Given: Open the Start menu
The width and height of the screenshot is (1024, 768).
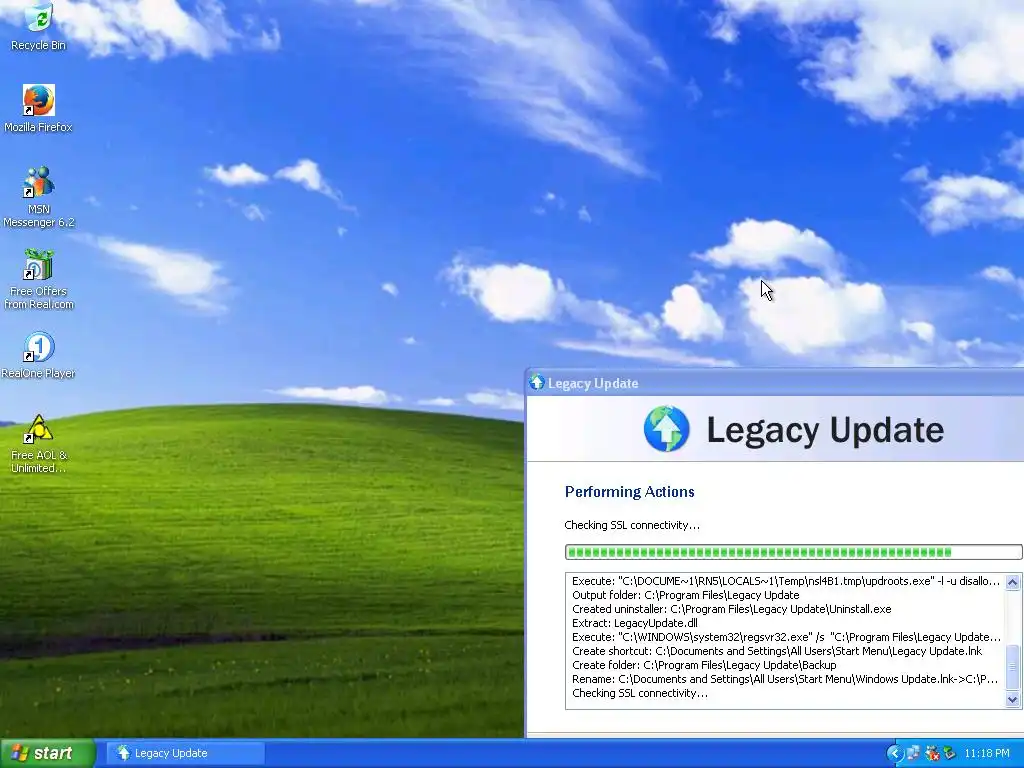Looking at the screenshot, I should [x=48, y=753].
